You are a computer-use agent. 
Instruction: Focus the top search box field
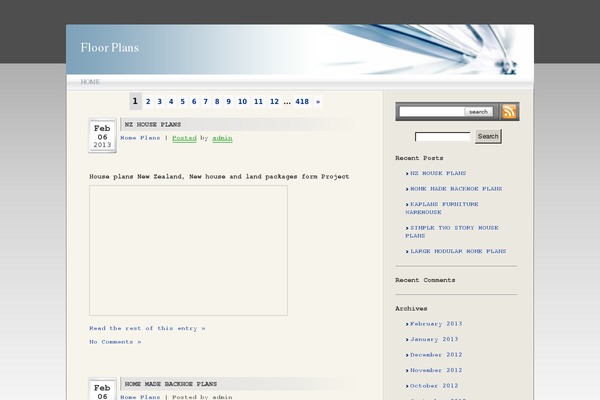[432, 111]
